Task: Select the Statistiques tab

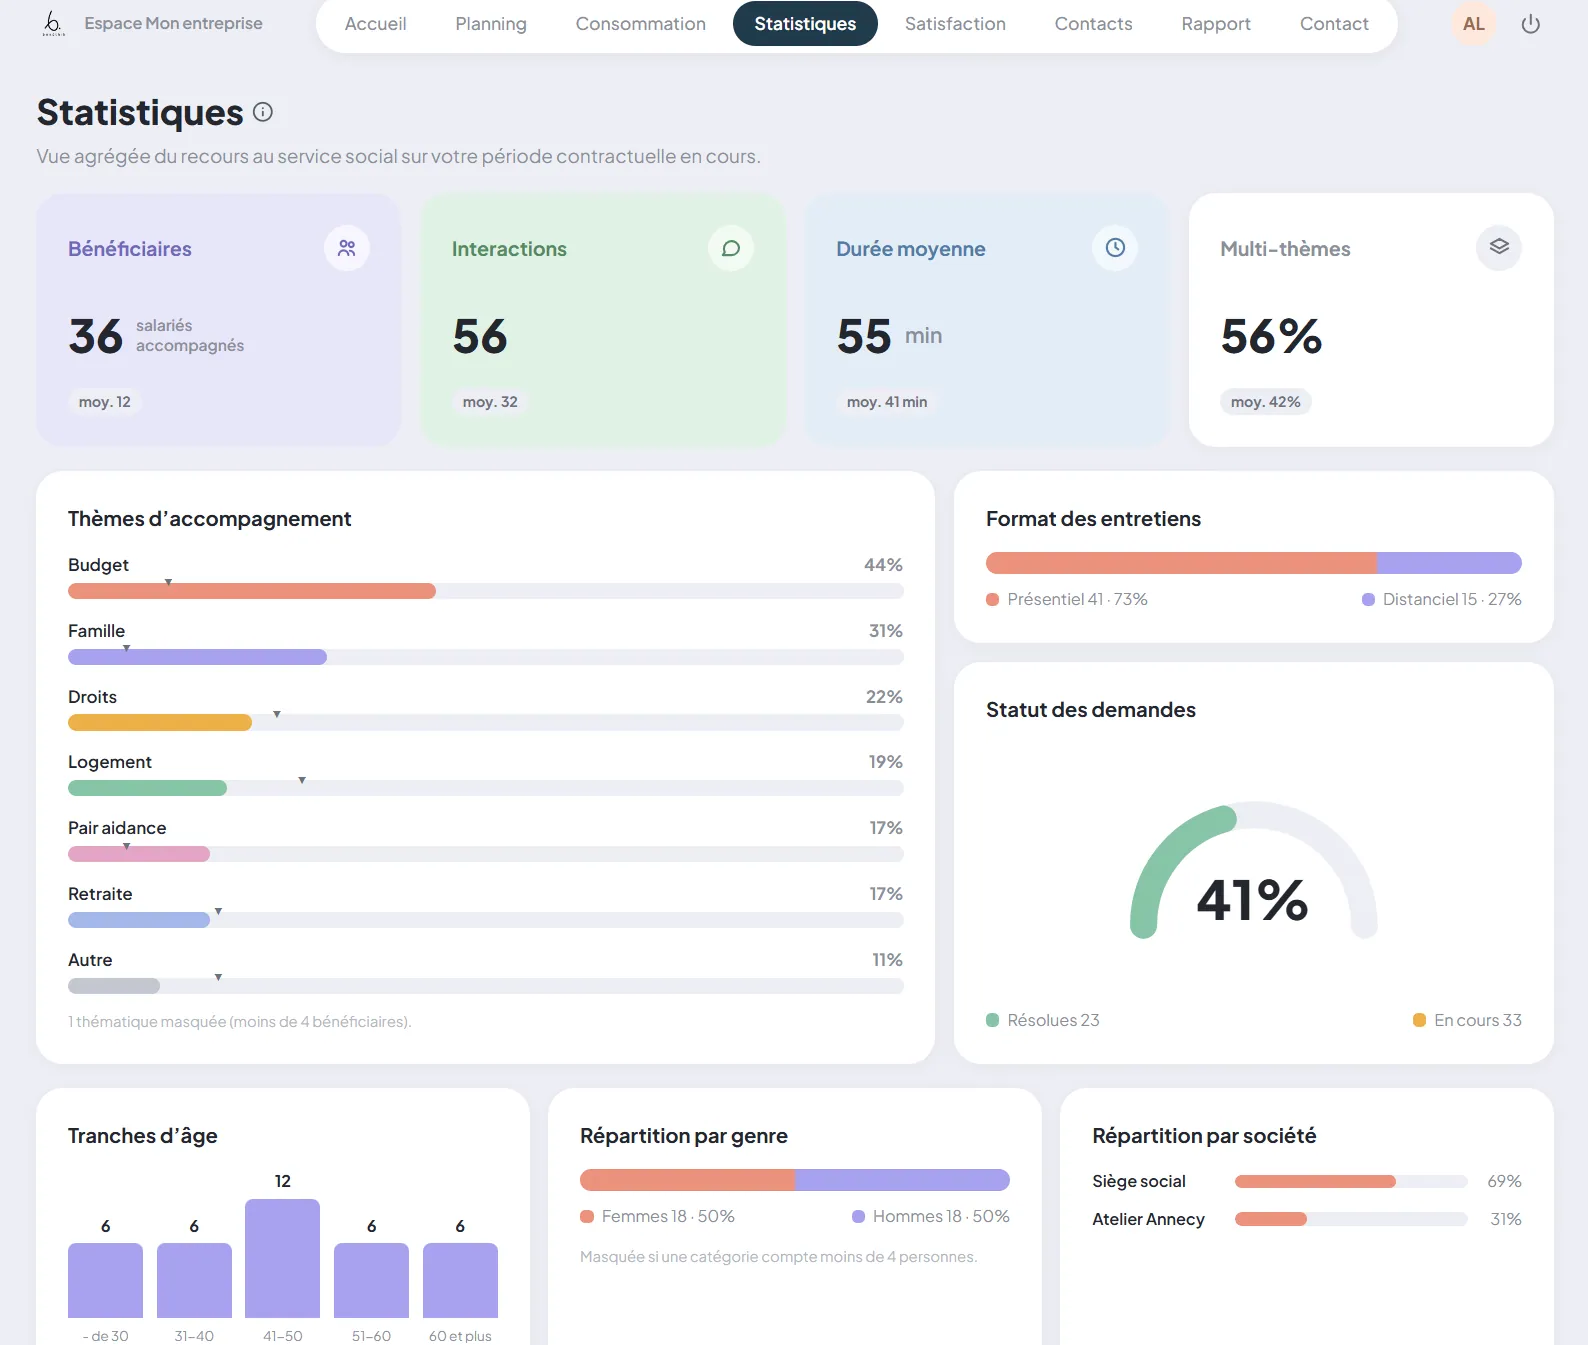Action: click(x=805, y=24)
